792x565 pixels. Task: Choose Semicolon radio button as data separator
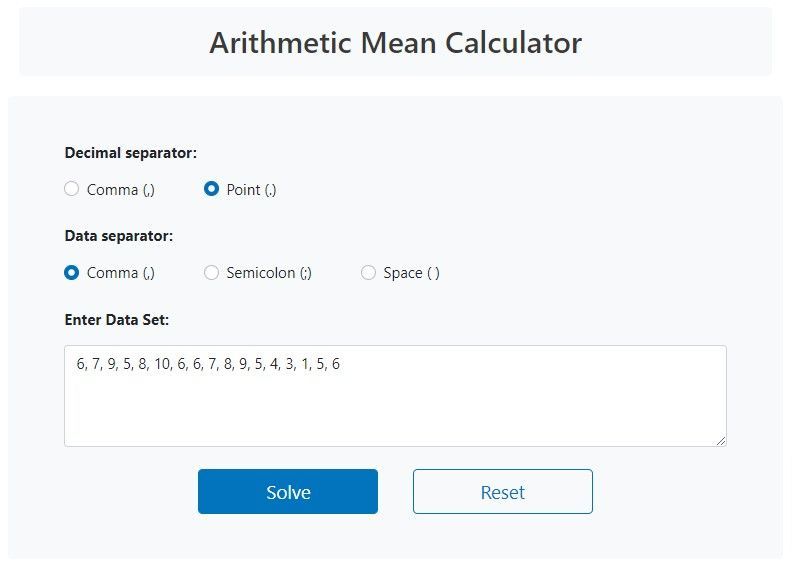pos(211,273)
